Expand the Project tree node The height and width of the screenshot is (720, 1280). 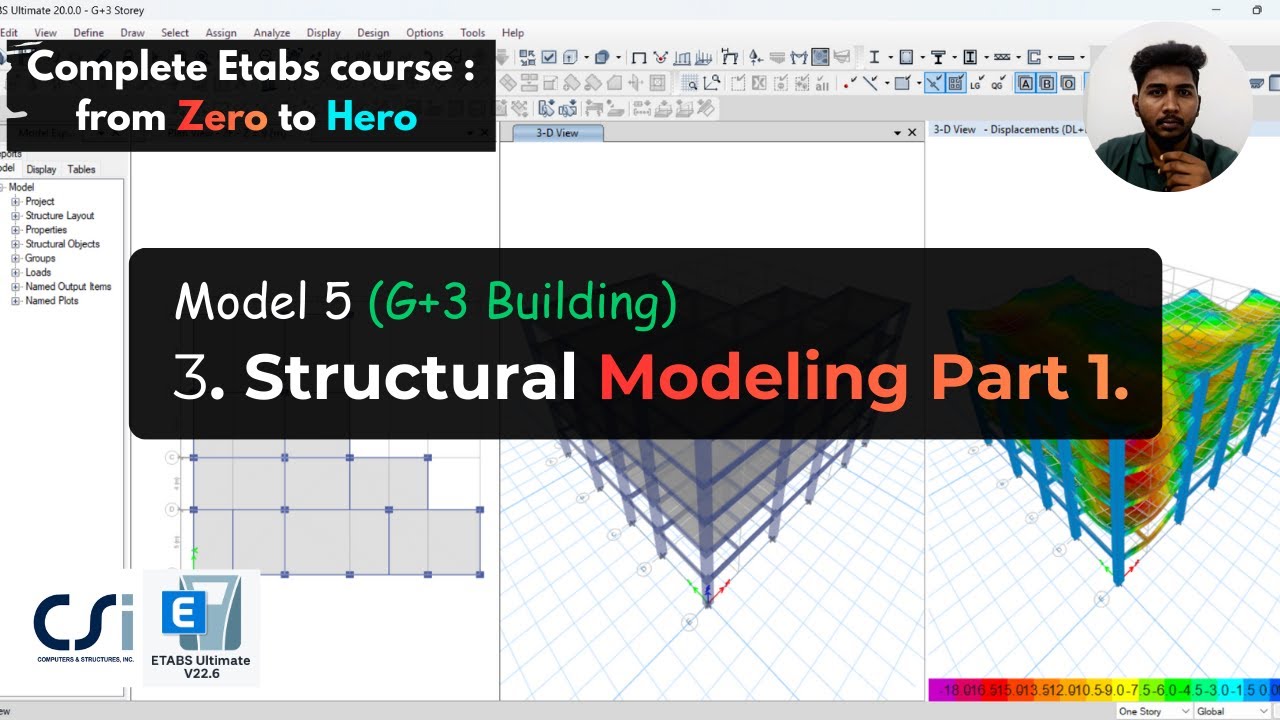point(15,201)
